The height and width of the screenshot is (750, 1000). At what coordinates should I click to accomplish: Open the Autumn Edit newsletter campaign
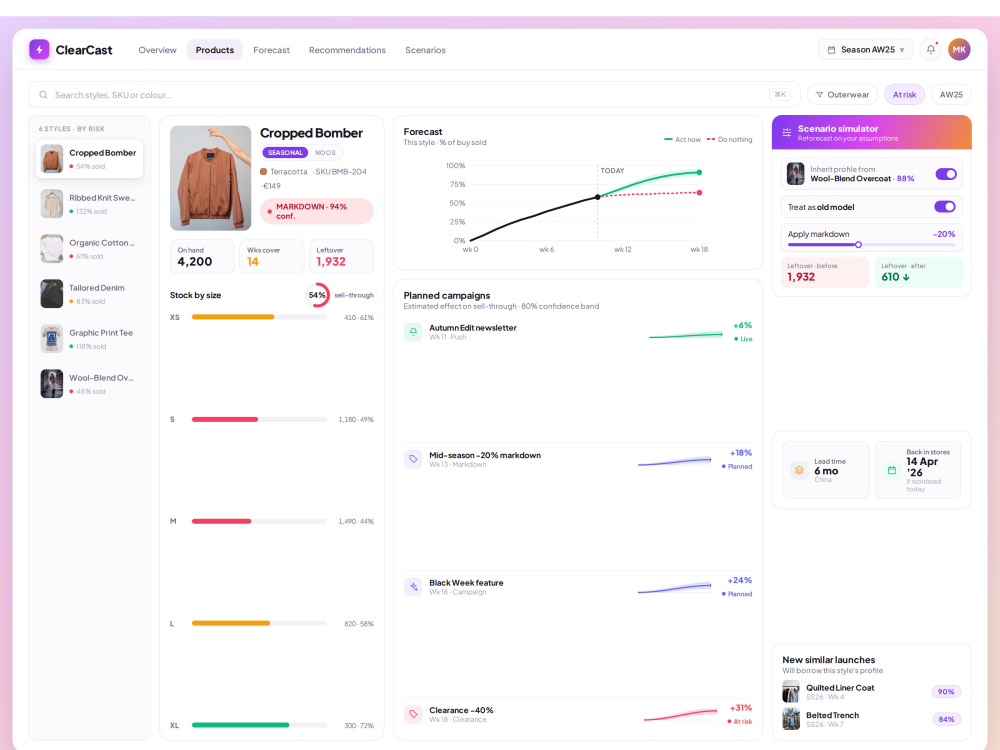click(x=578, y=332)
